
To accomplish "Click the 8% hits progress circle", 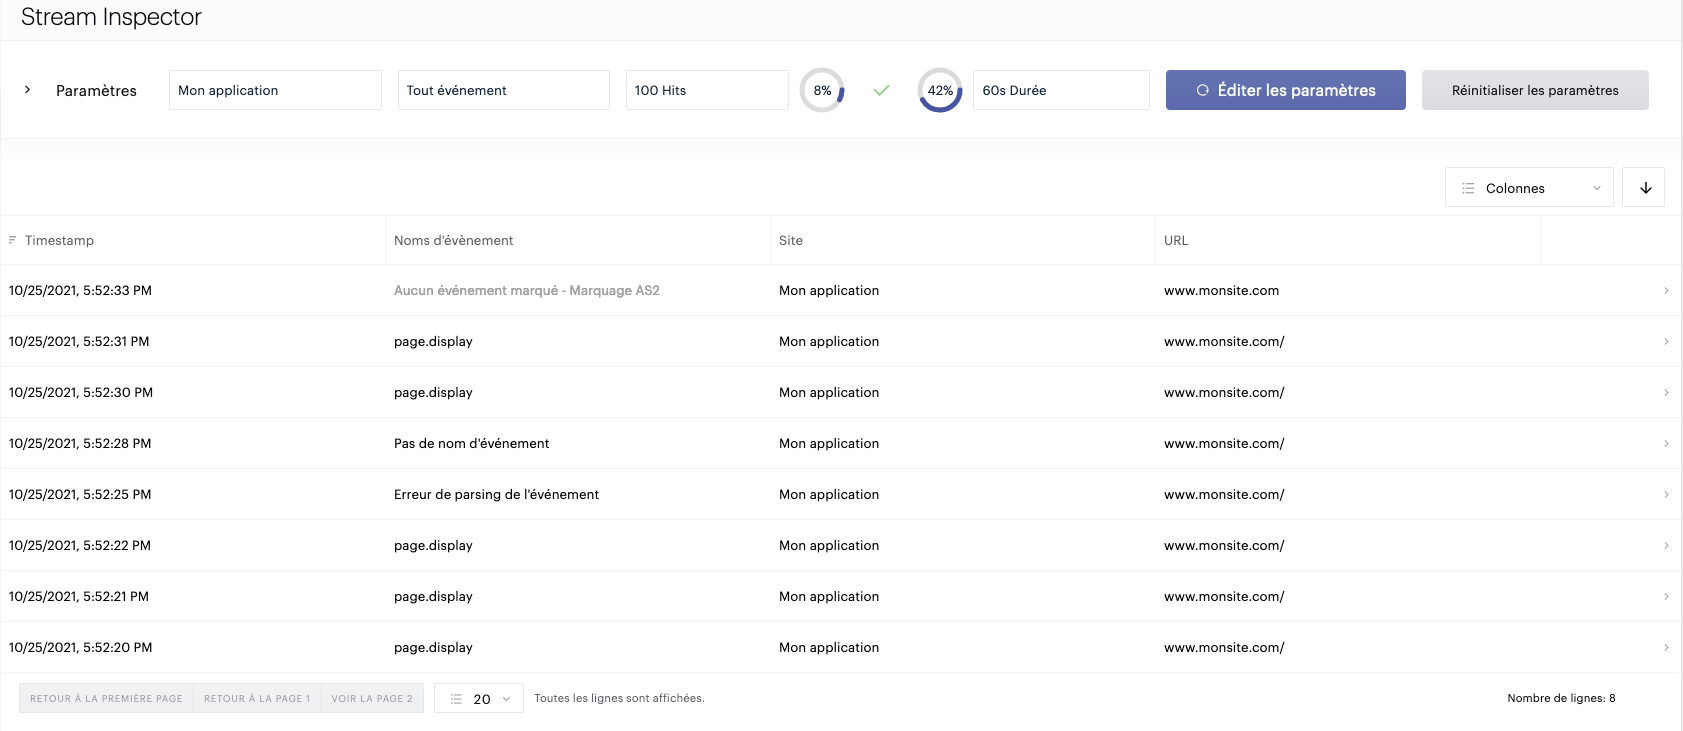I will (x=822, y=90).
